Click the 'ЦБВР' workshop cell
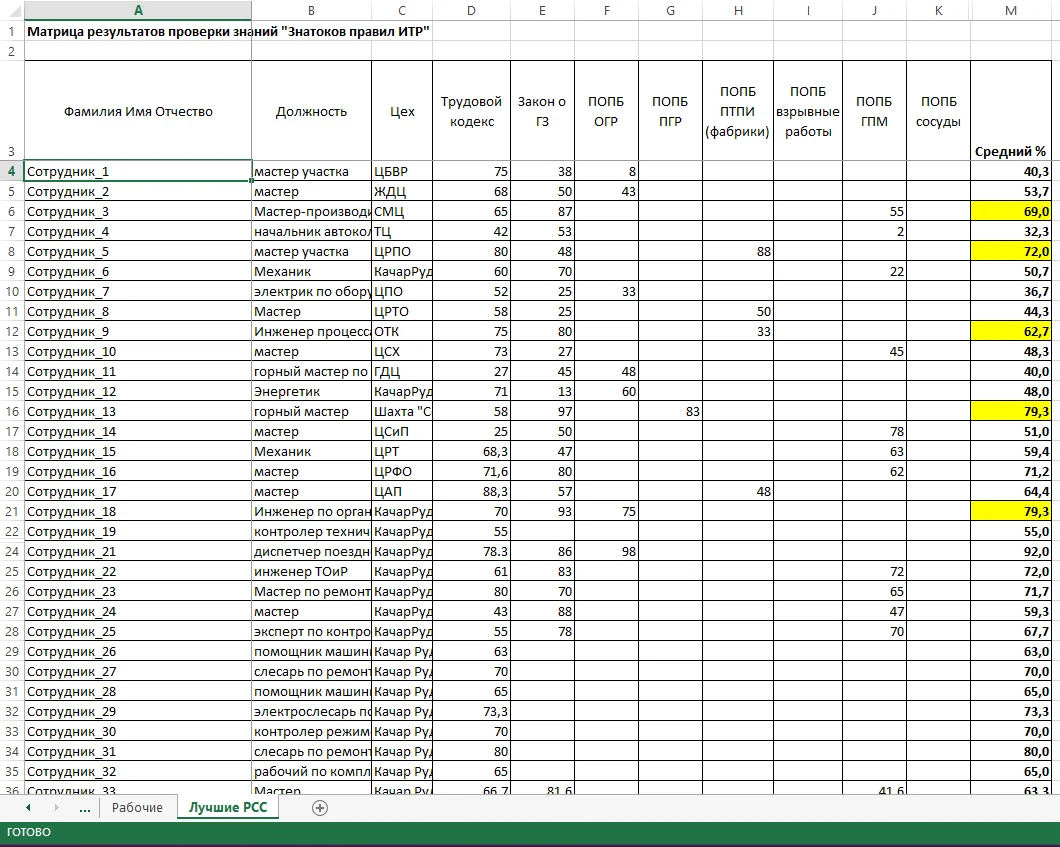1060x847 pixels. pyautogui.click(x=402, y=172)
